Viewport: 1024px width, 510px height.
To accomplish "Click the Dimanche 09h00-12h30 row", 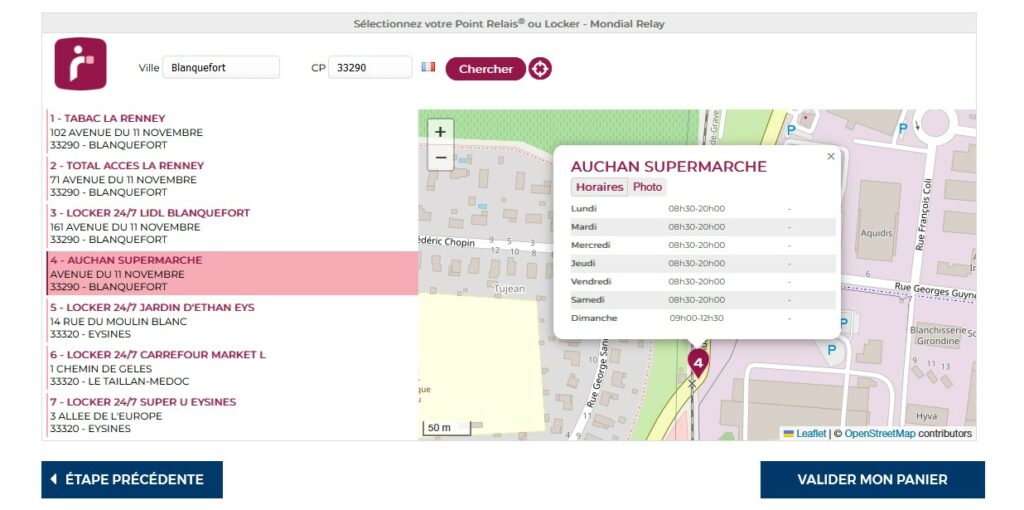I will tap(703, 319).
